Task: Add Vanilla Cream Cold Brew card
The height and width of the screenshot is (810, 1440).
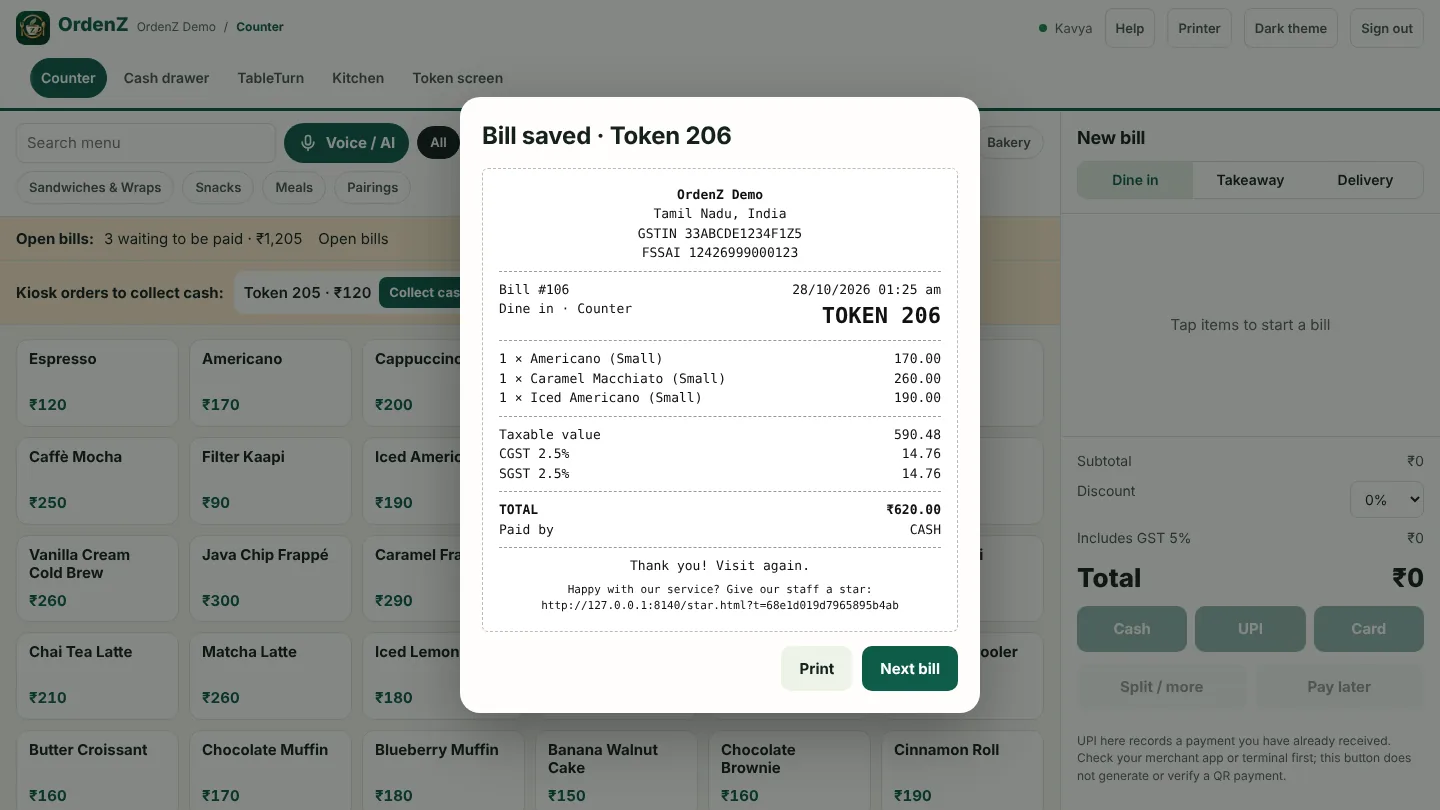Action: (x=97, y=579)
